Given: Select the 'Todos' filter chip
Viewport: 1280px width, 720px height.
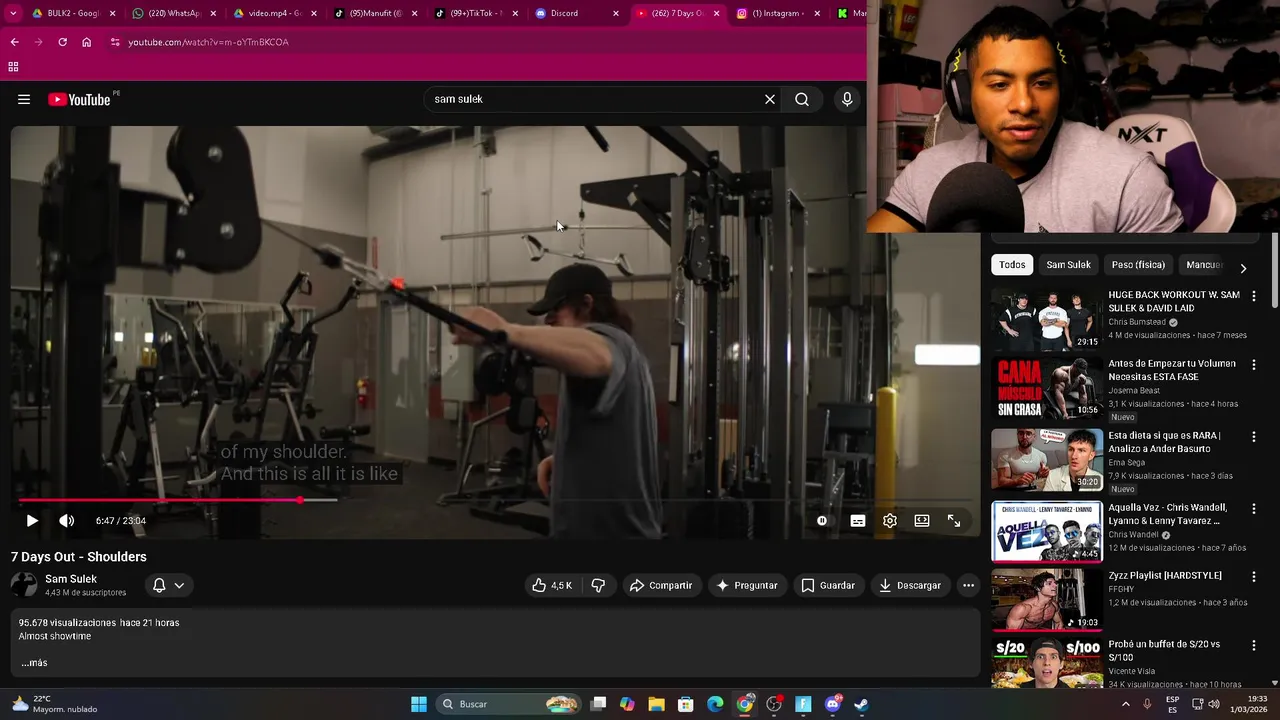Looking at the screenshot, I should [1012, 265].
